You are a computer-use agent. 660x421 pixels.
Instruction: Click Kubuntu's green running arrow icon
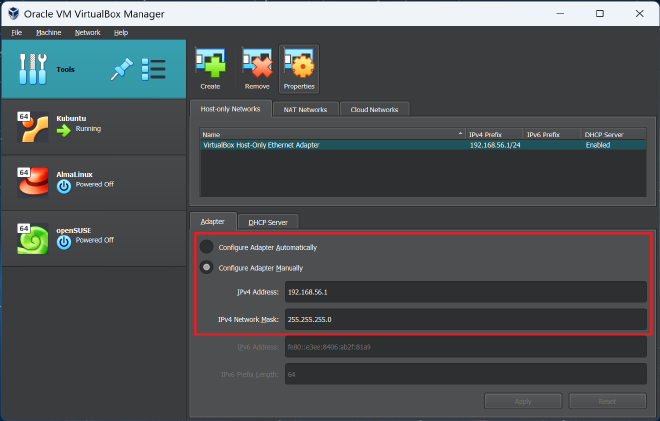(x=64, y=131)
